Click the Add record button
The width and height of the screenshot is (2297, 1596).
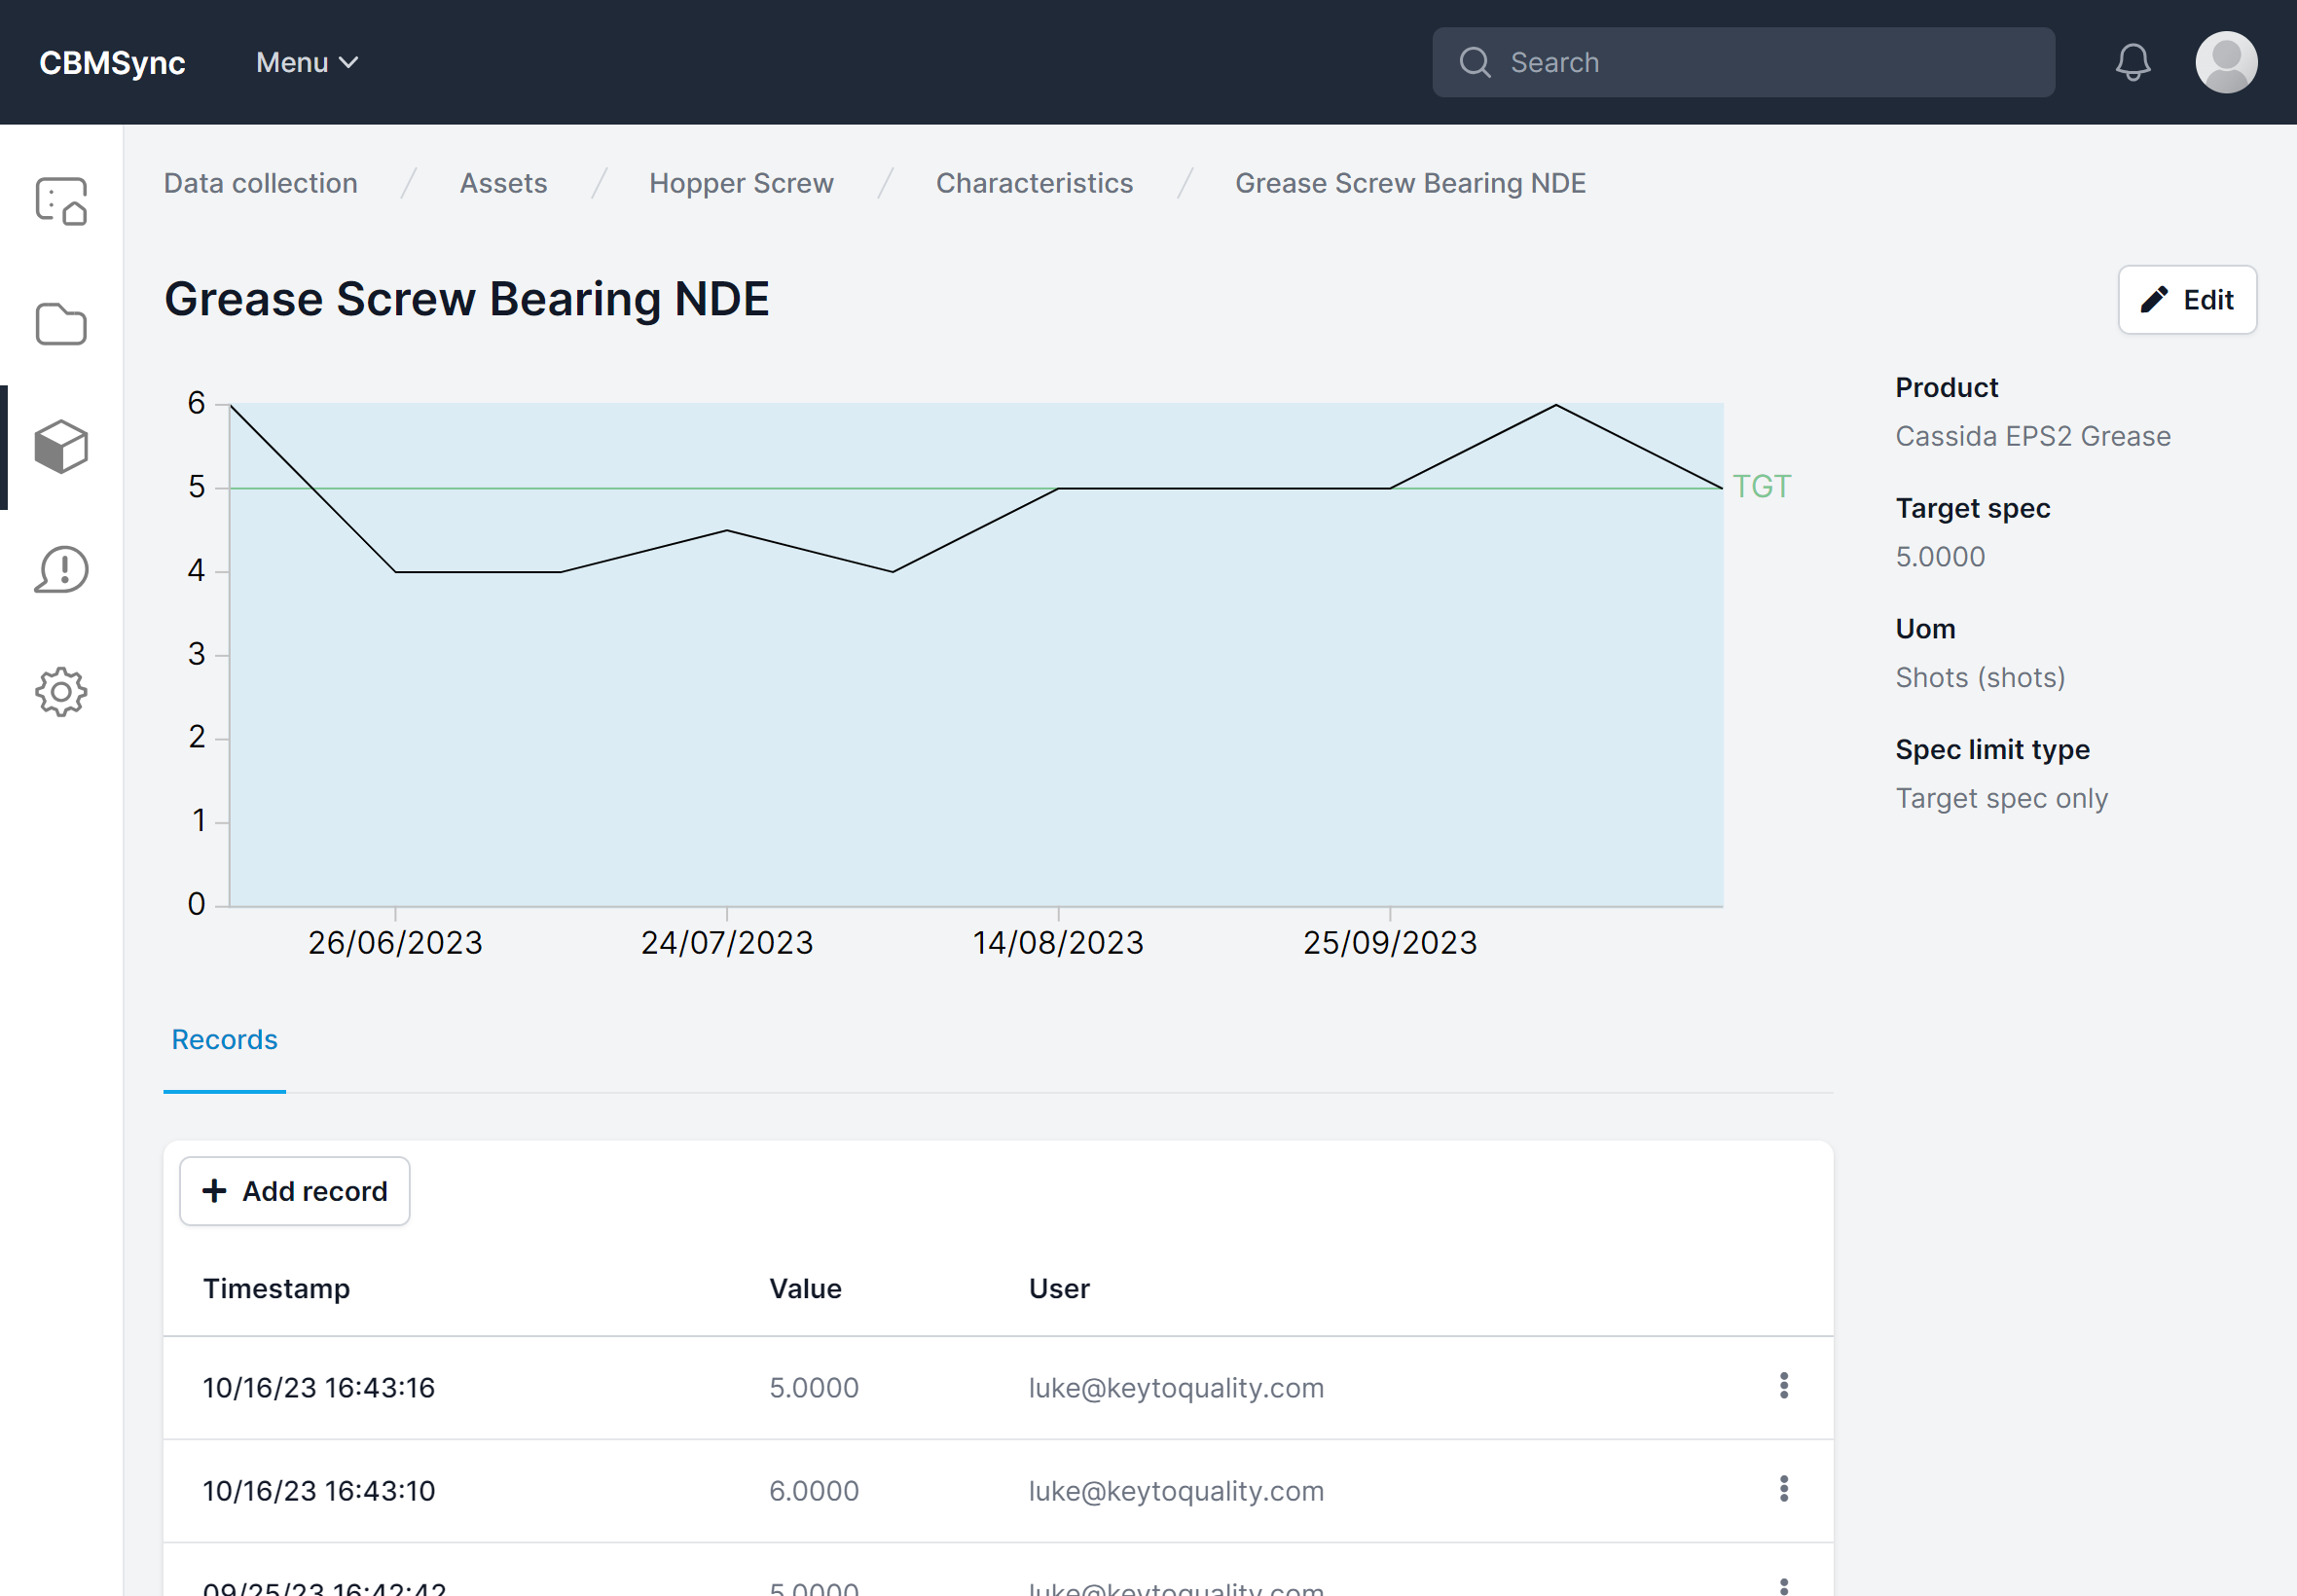[294, 1191]
